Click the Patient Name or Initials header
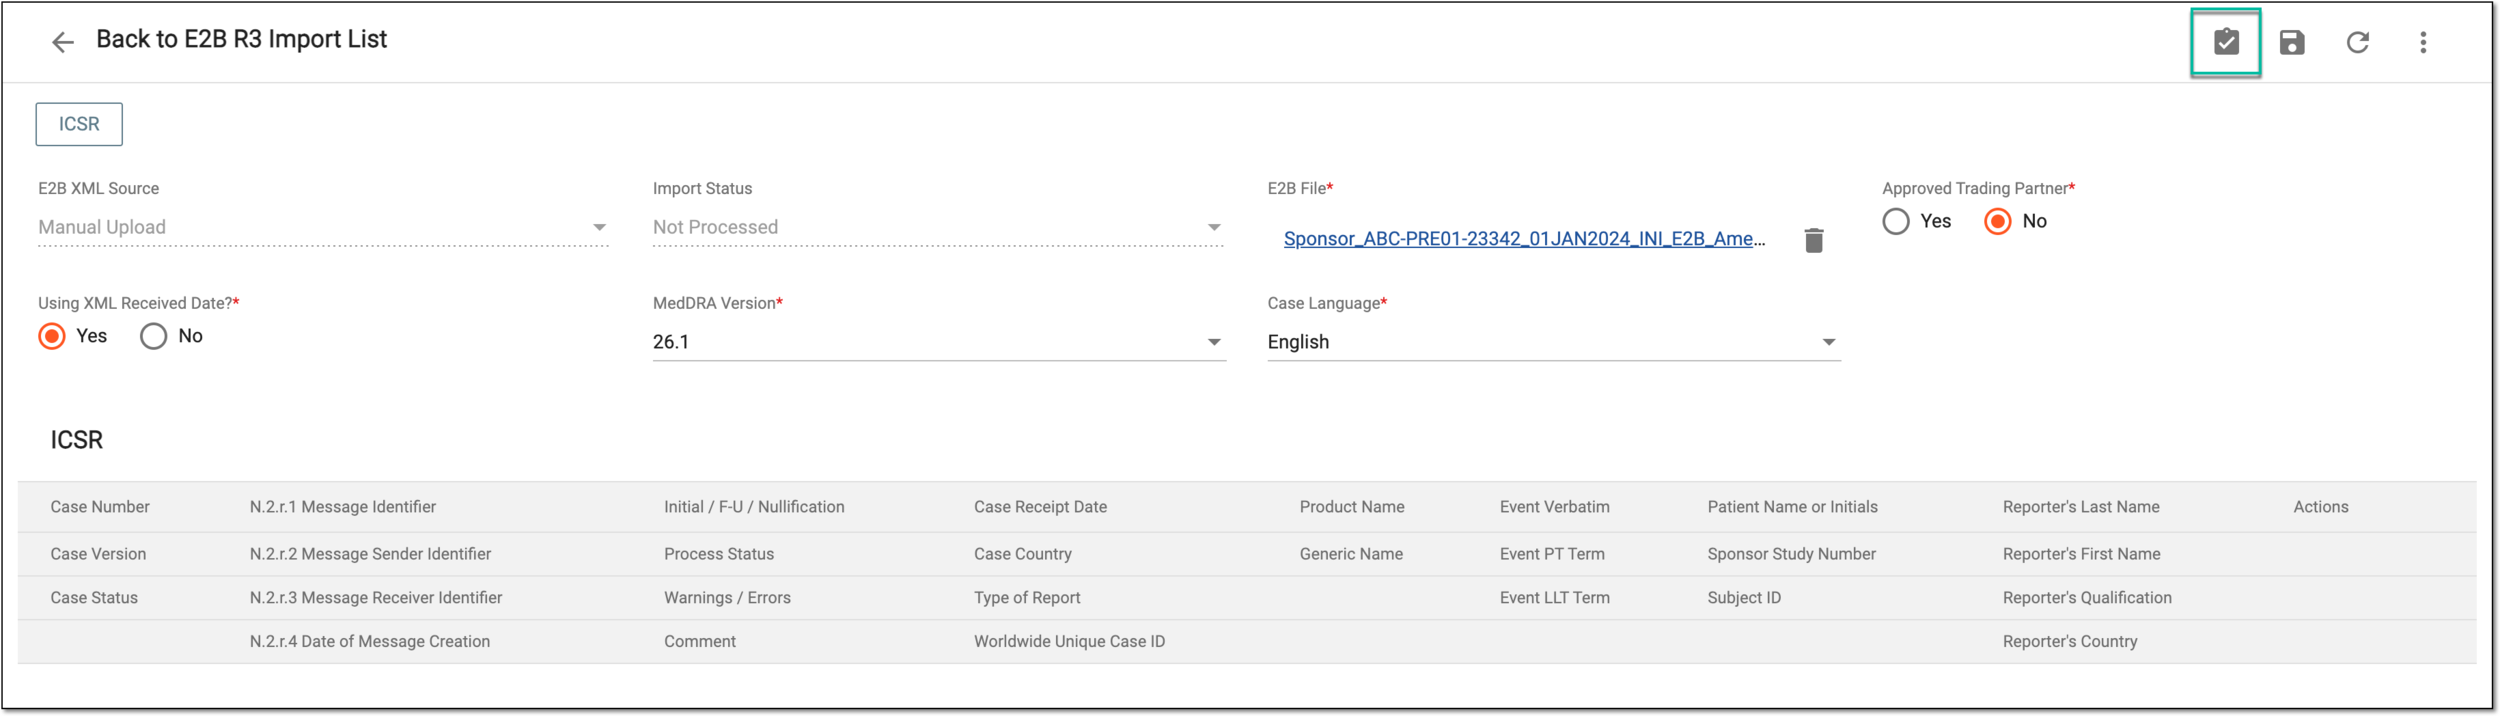2500x716 pixels. click(x=1792, y=507)
